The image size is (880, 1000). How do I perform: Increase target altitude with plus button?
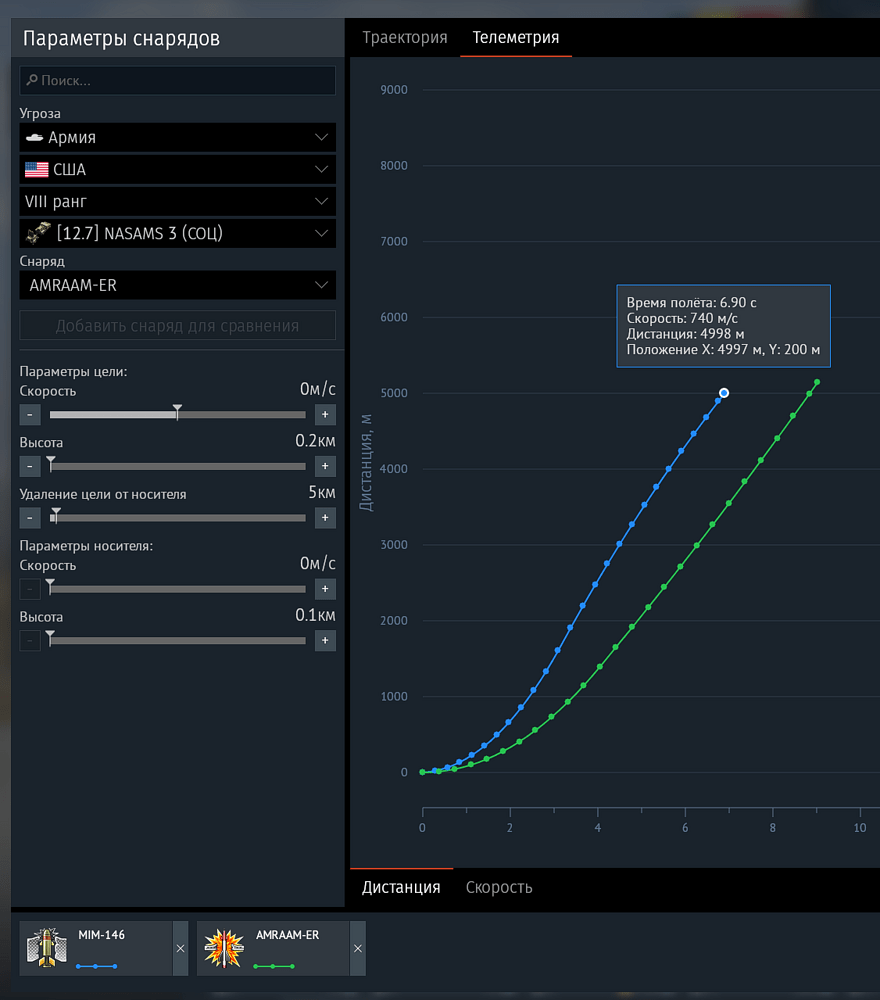click(325, 466)
